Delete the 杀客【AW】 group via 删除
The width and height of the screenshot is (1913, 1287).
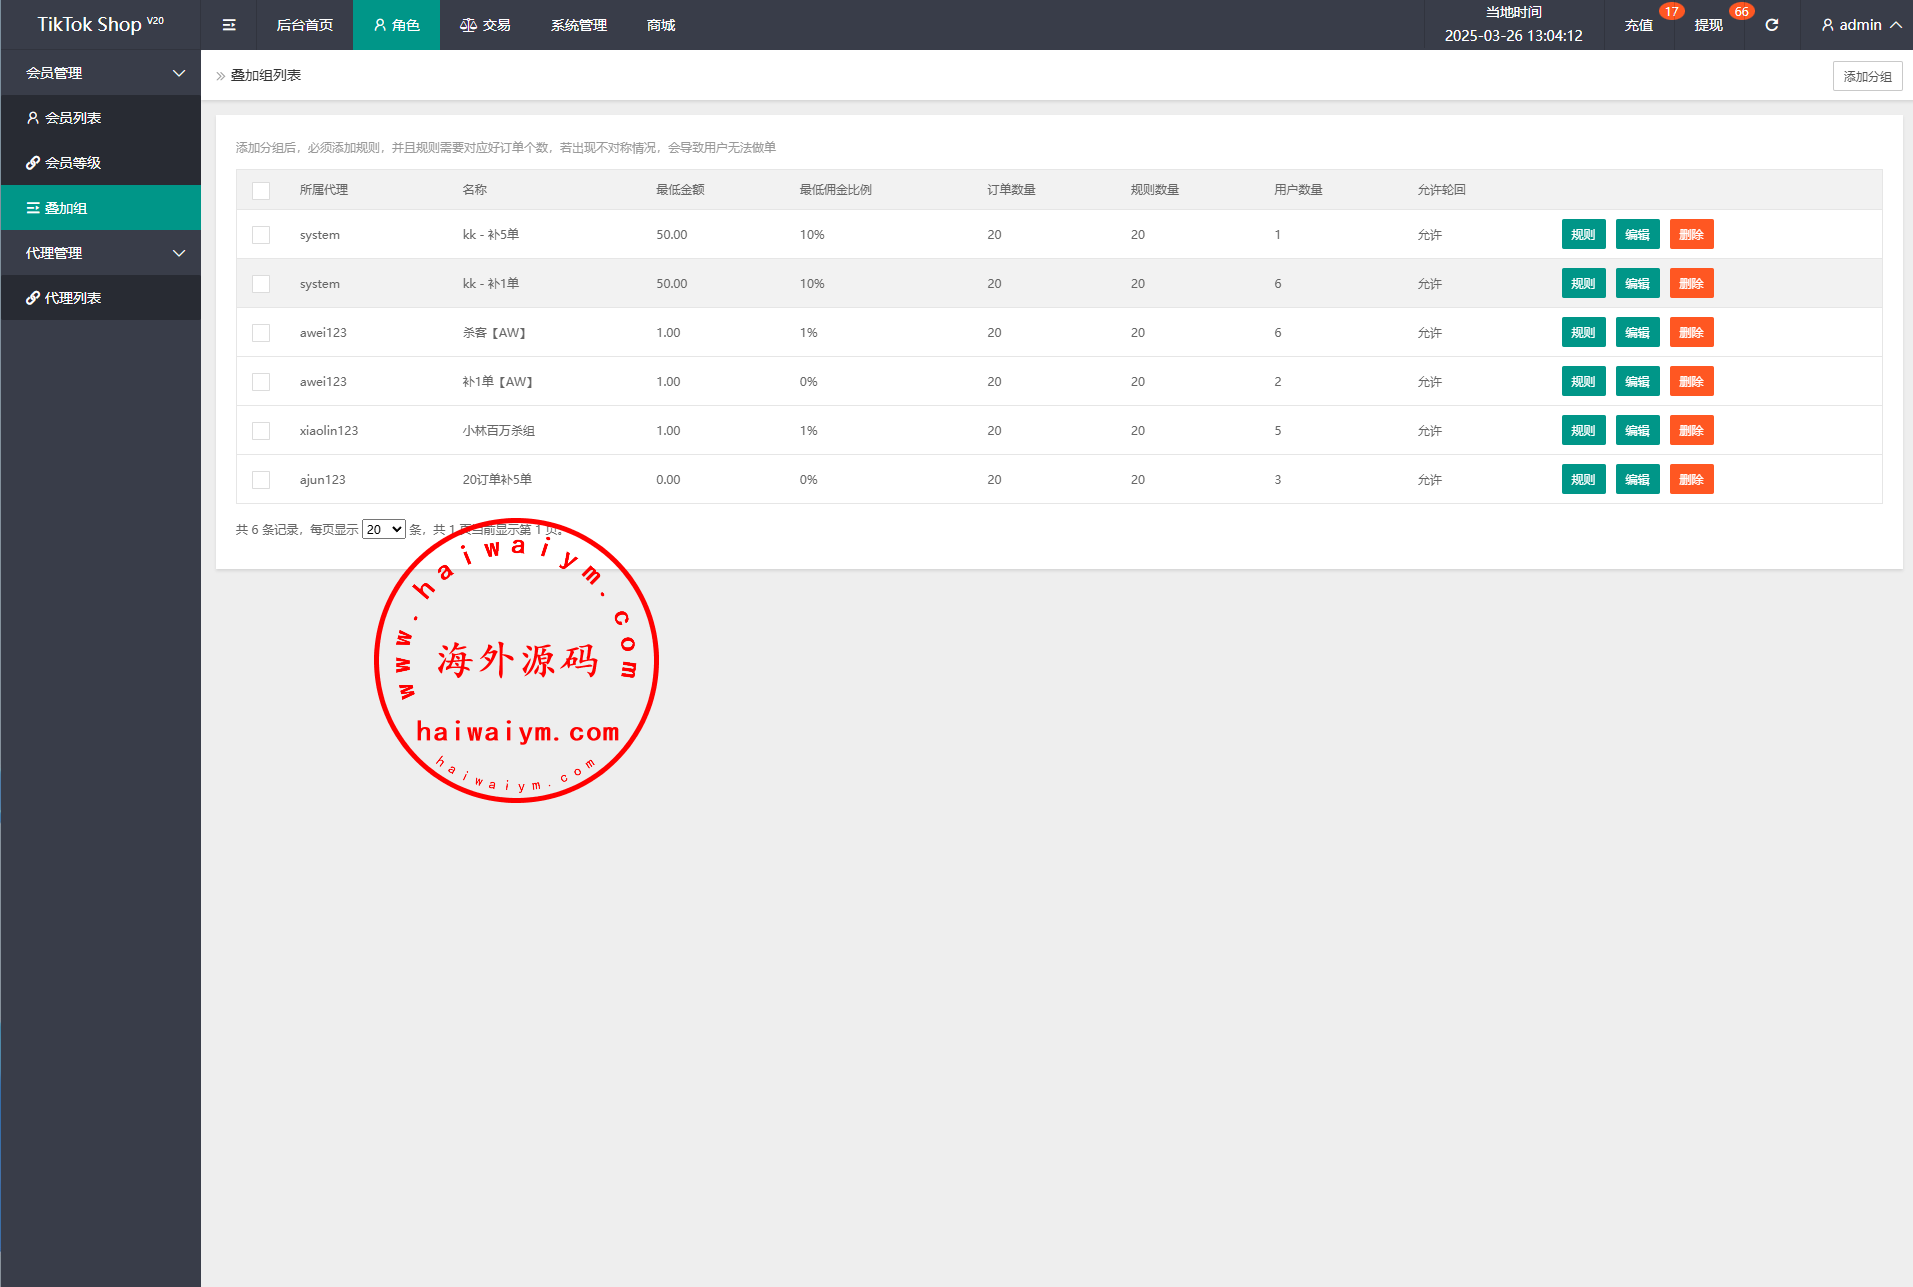pyautogui.click(x=1691, y=333)
